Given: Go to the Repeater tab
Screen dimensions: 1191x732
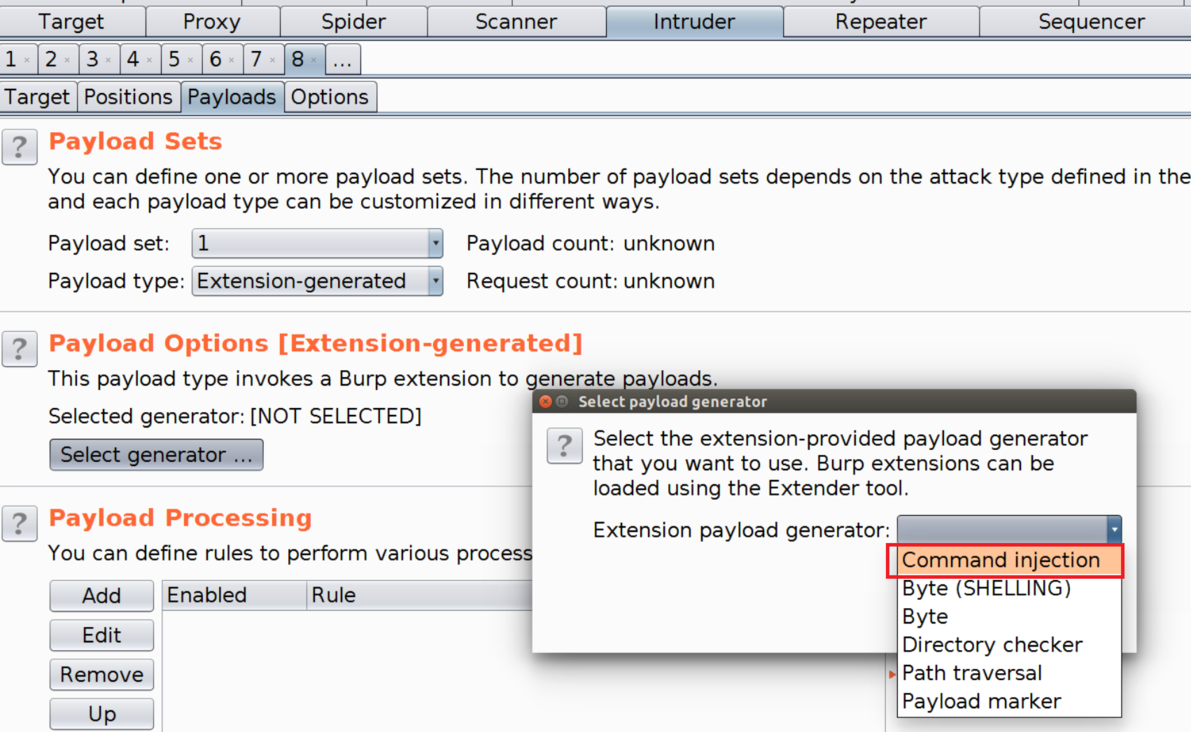Looking at the screenshot, I should click(x=880, y=21).
